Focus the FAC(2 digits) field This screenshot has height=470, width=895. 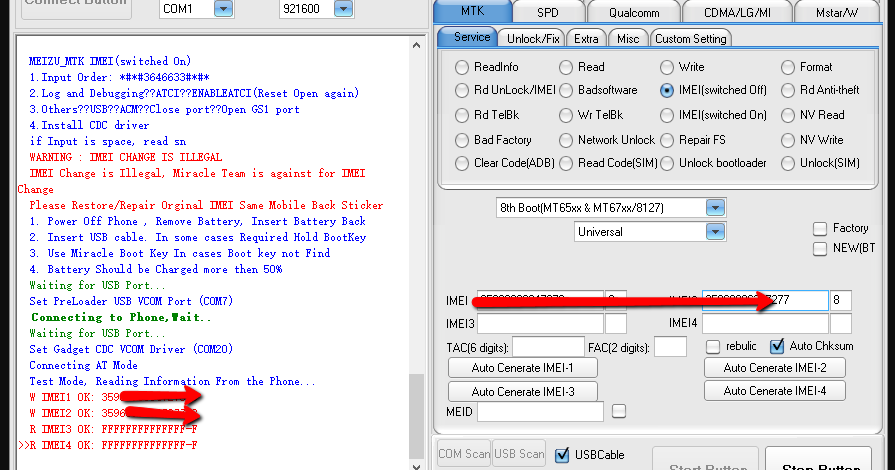[x=670, y=347]
